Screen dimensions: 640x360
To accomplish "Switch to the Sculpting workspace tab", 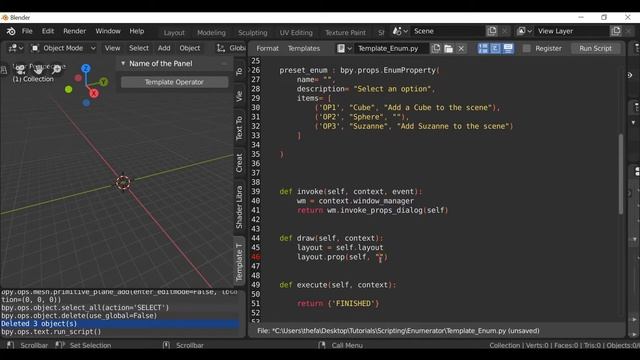I will 253,33.
